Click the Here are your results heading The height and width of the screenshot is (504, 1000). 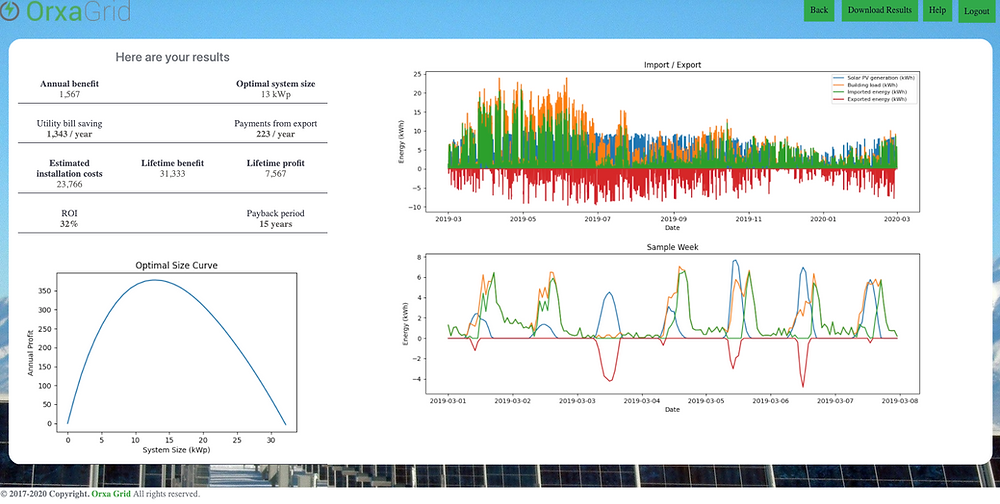click(172, 57)
